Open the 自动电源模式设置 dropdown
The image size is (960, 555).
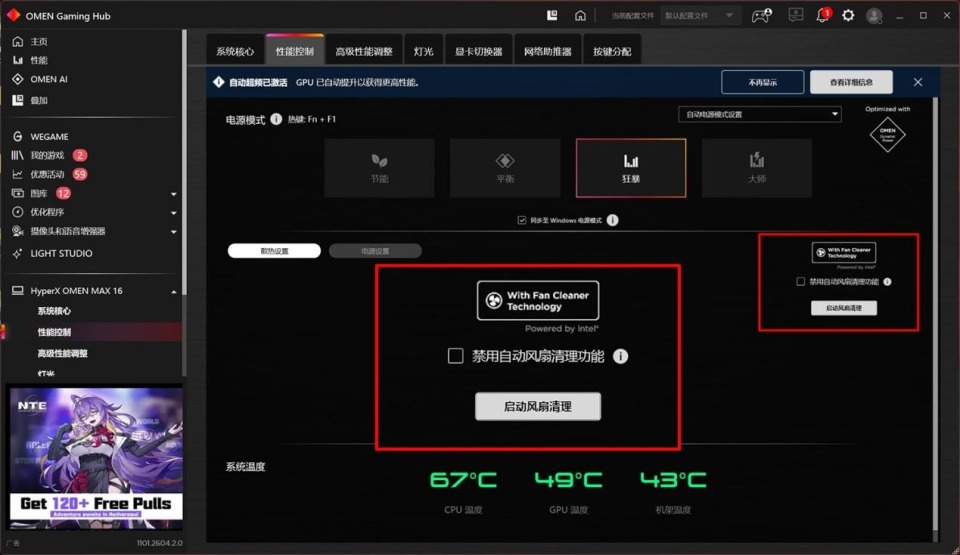point(760,114)
